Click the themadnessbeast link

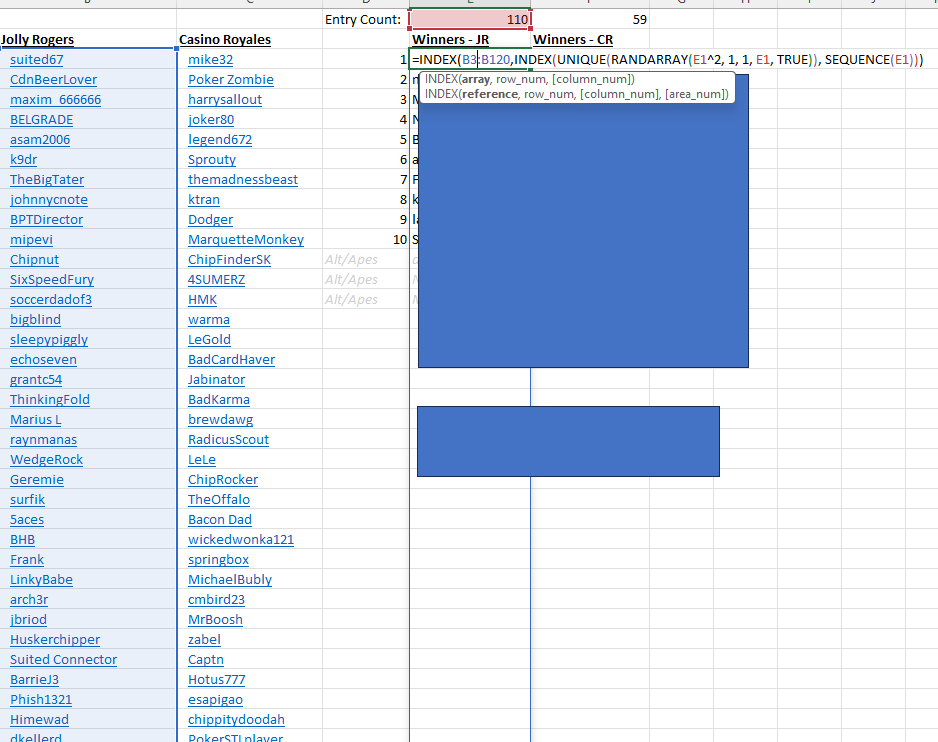point(242,180)
